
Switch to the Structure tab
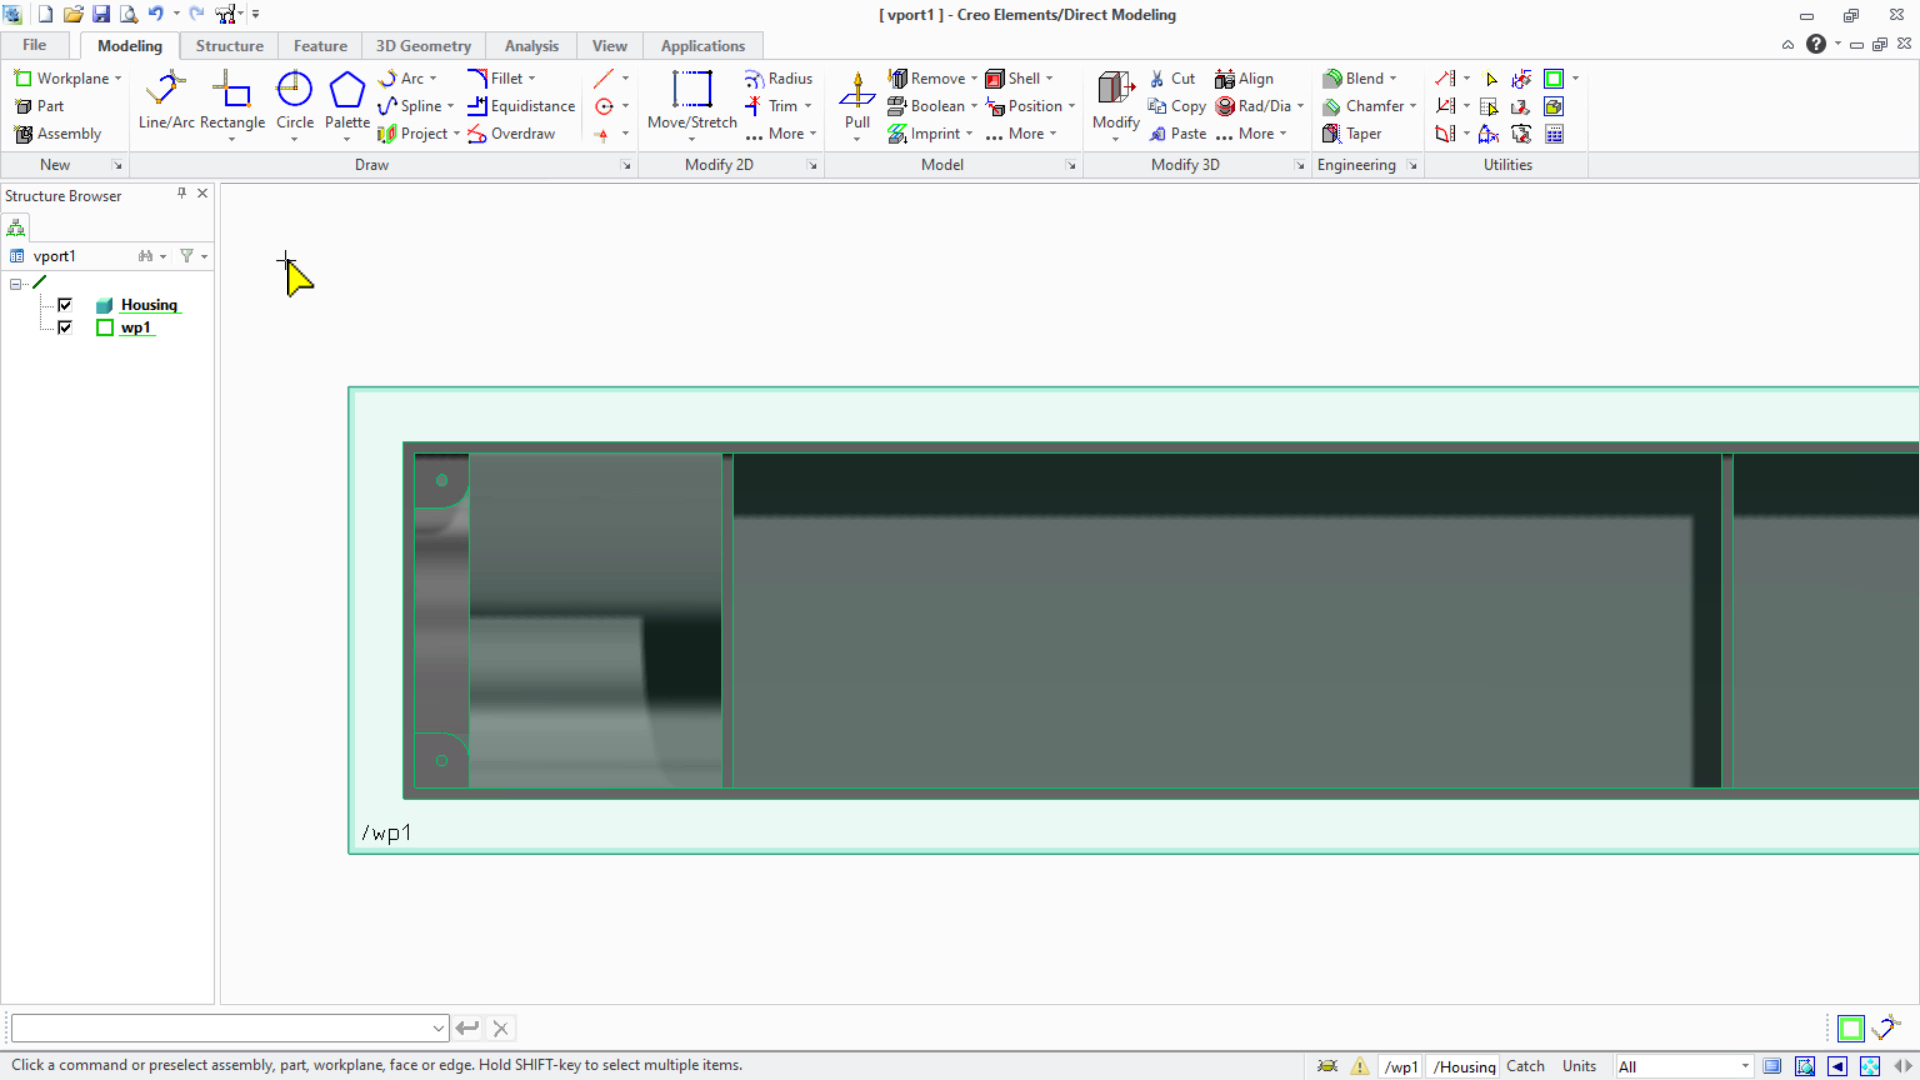[229, 45]
